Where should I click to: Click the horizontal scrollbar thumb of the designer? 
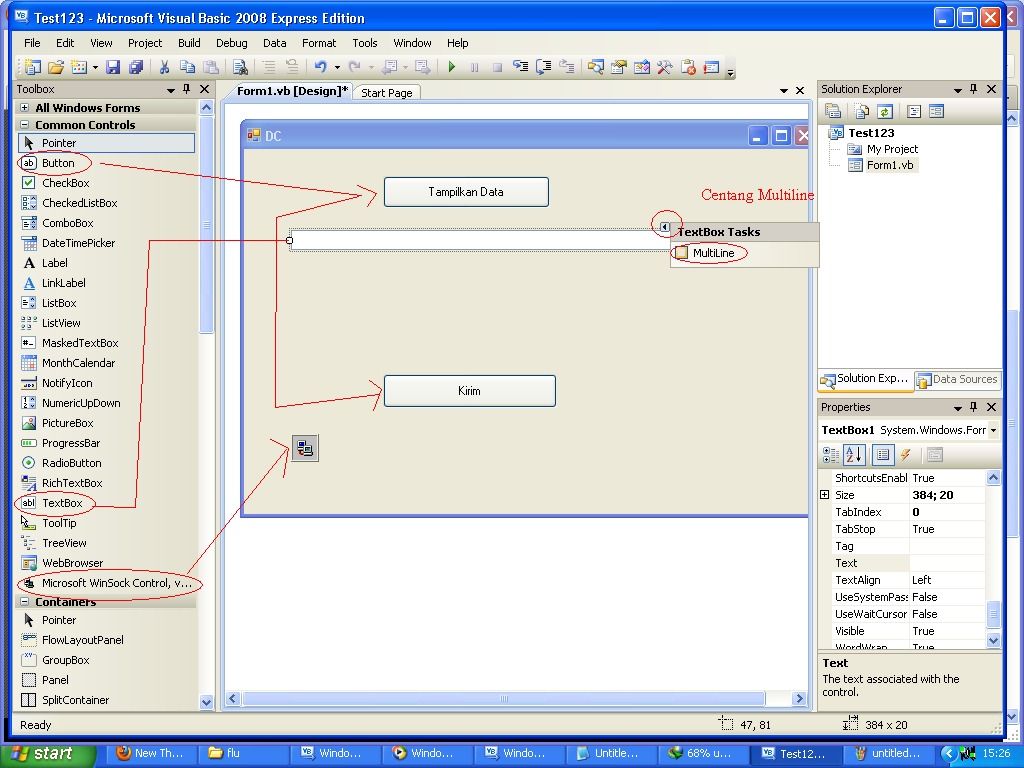[x=504, y=699]
